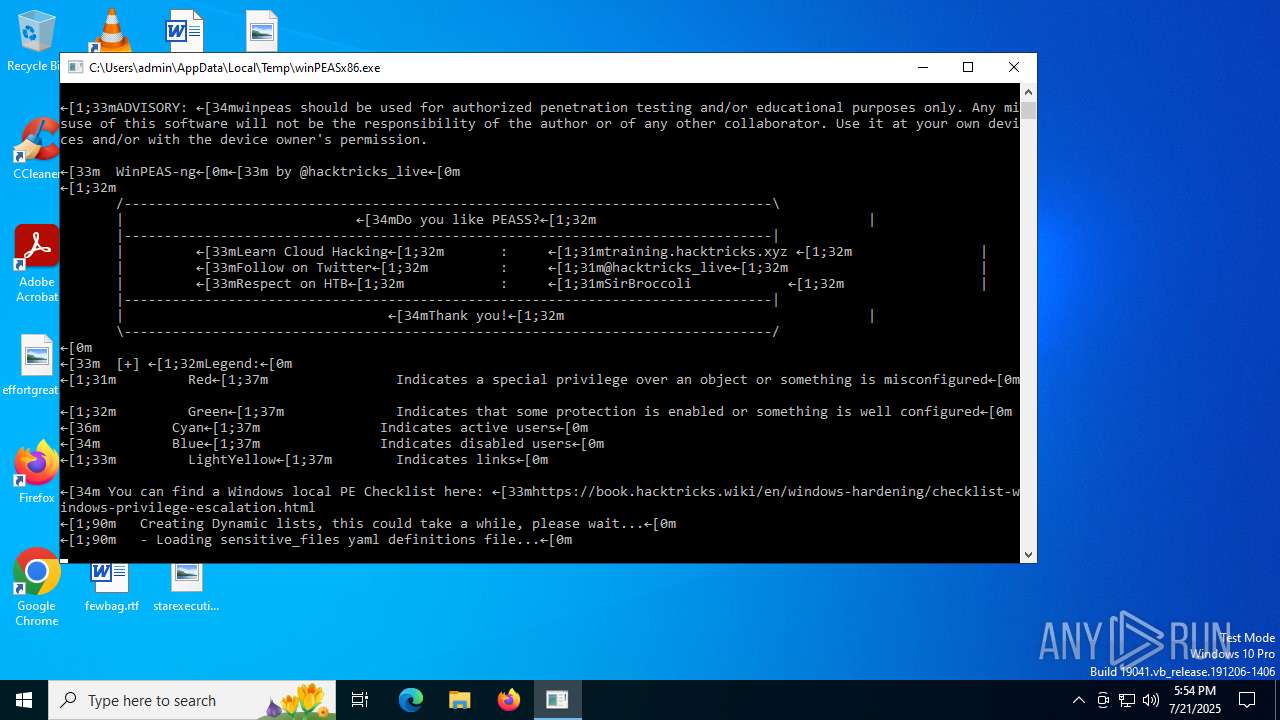The width and height of the screenshot is (1280, 720).
Task: Launch VLC media player from the desktop
Action: pyautogui.click(x=112, y=30)
